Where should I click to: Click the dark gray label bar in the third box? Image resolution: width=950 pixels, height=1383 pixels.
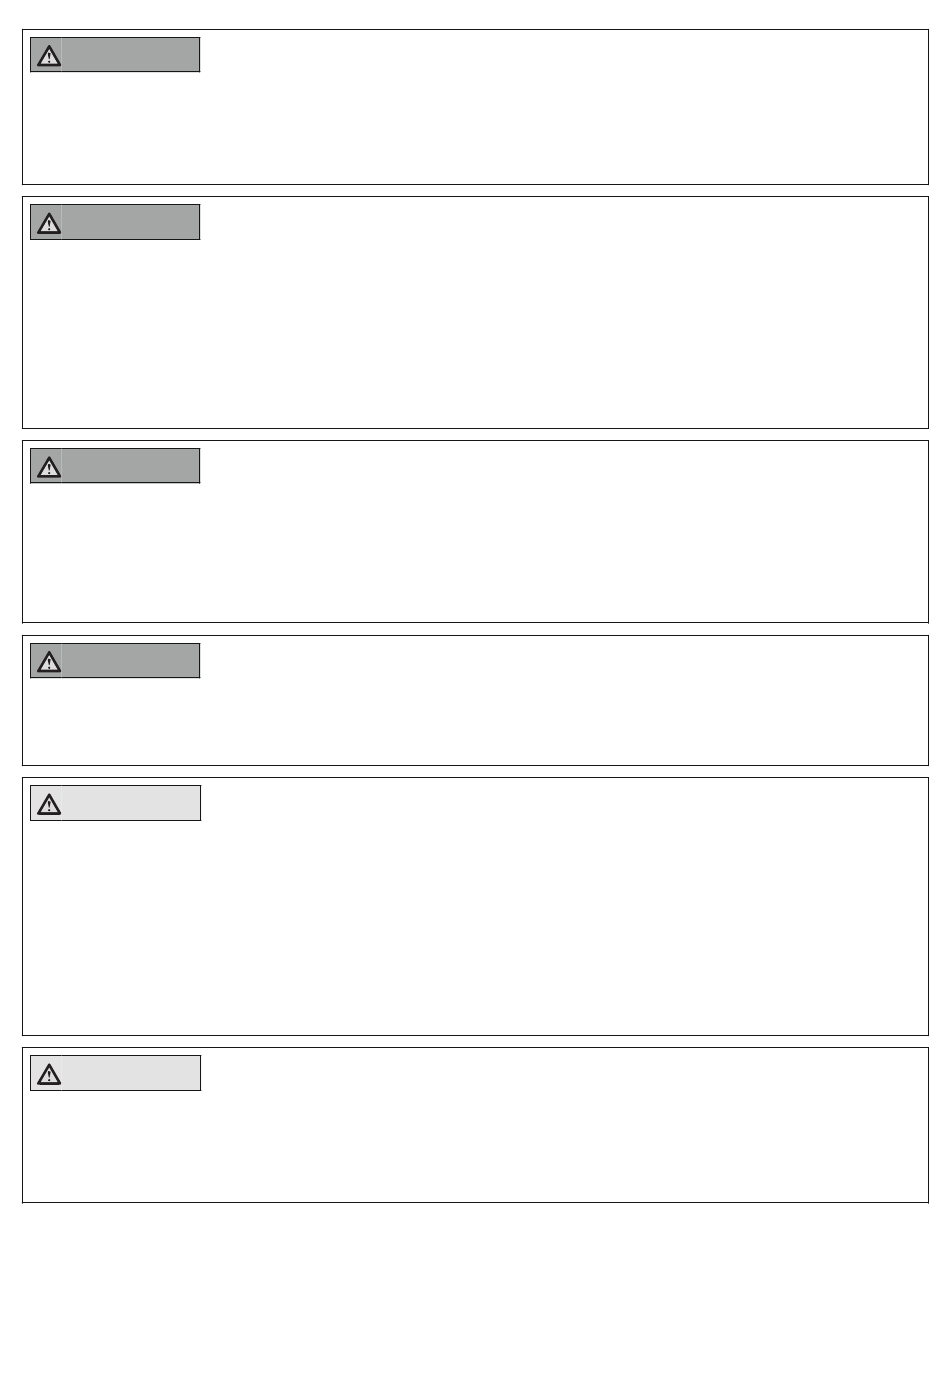(115, 466)
